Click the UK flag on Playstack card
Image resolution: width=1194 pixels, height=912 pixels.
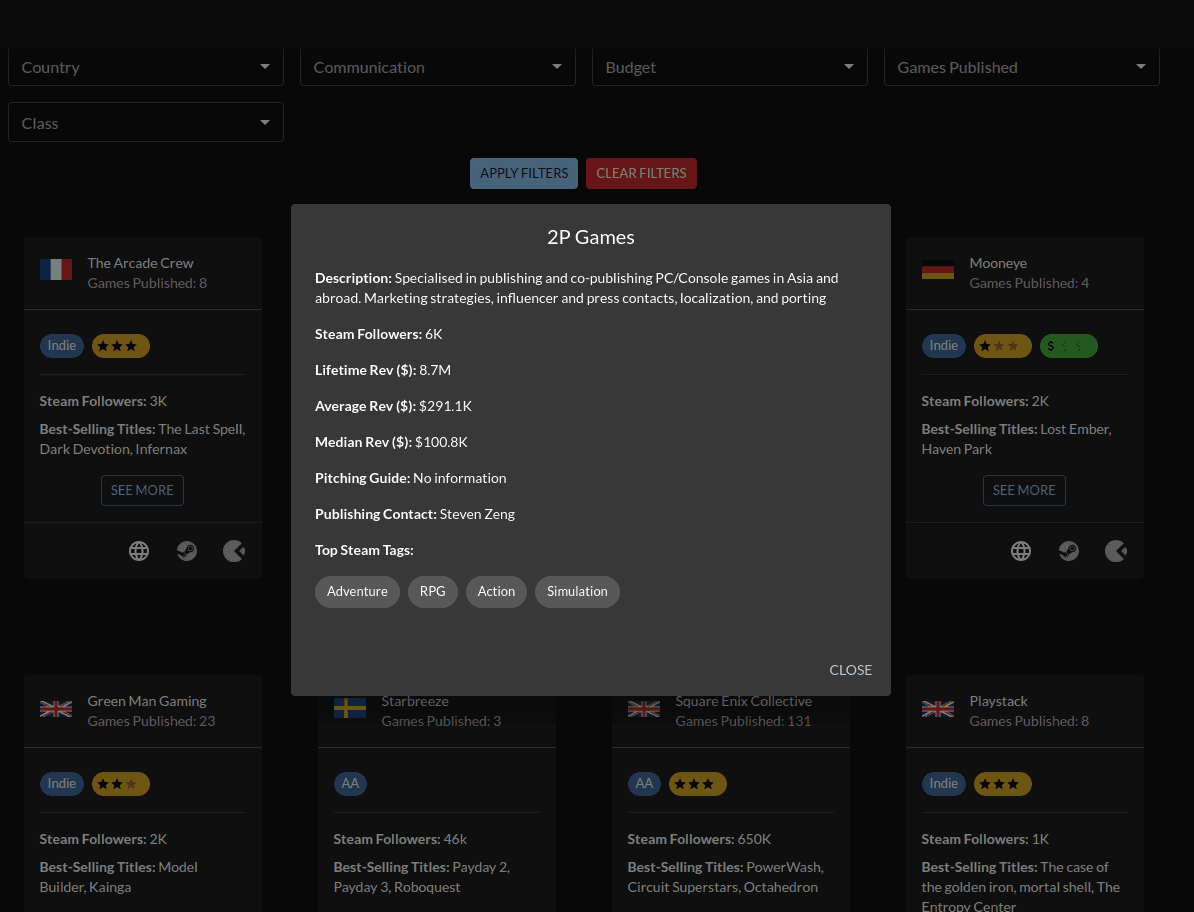tap(937, 709)
